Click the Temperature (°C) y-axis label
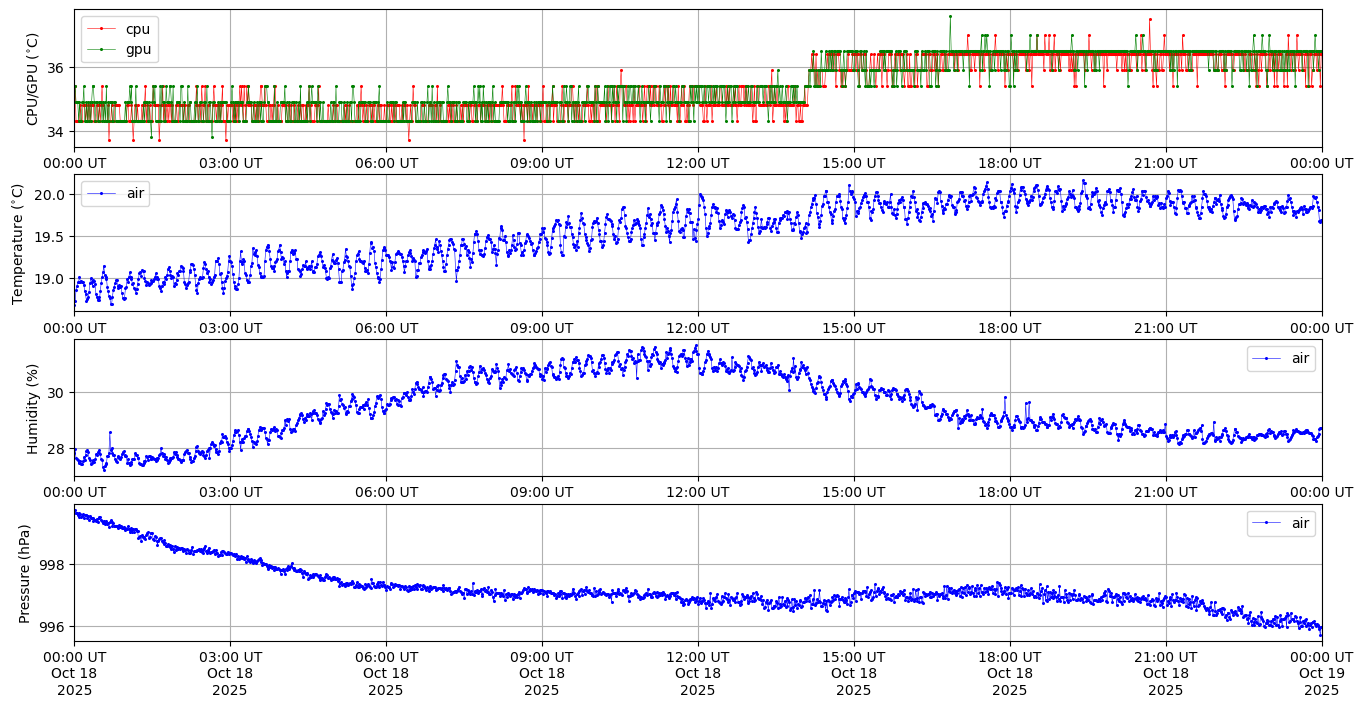Screen dimensions: 1363x707 coord(18,243)
